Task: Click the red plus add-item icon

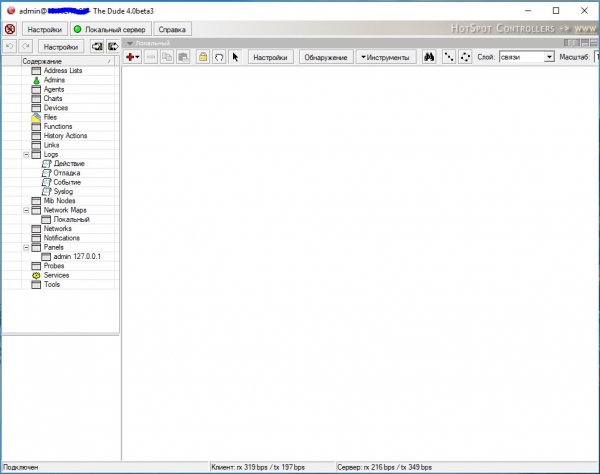Action: (131, 58)
